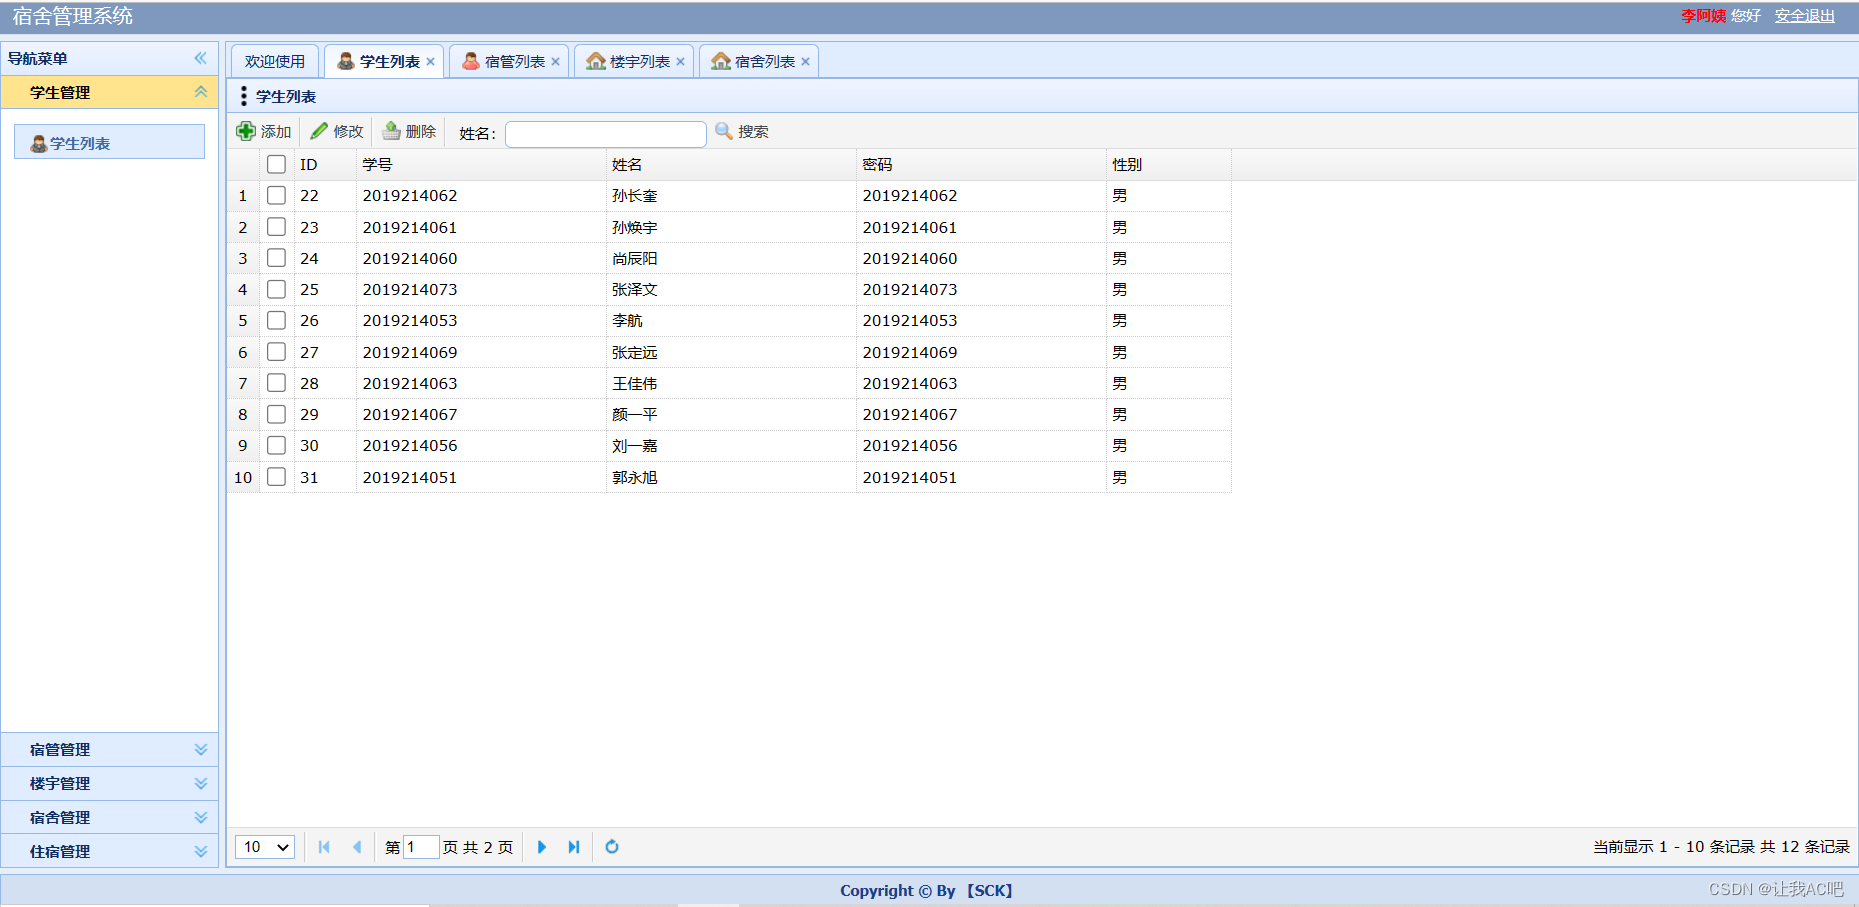Expand the 宿管管理 accordion arrow
The height and width of the screenshot is (907, 1859).
tap(201, 750)
